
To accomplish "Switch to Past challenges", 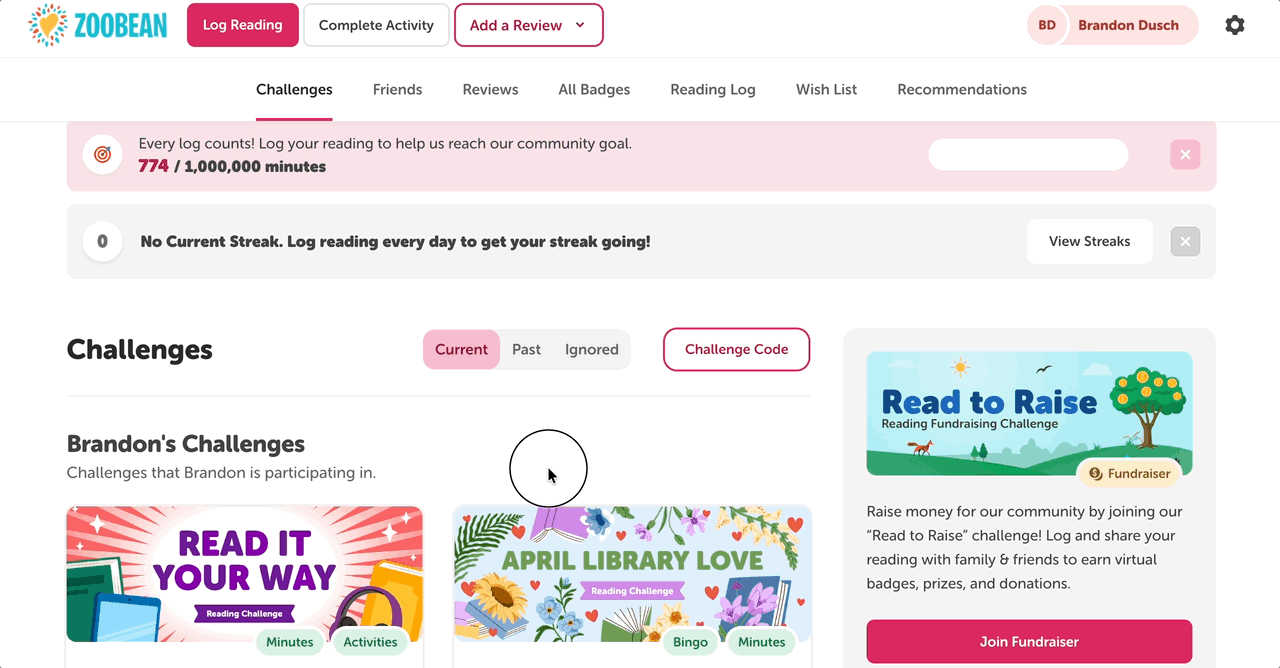I will (526, 350).
